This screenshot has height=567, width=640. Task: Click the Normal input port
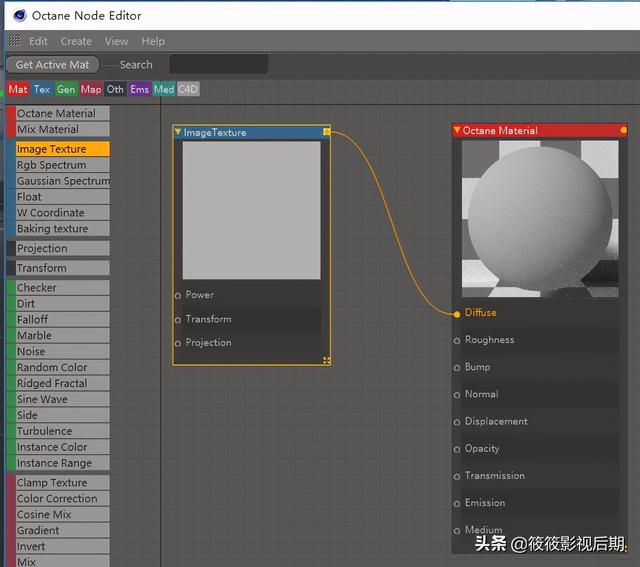pyautogui.click(x=457, y=395)
